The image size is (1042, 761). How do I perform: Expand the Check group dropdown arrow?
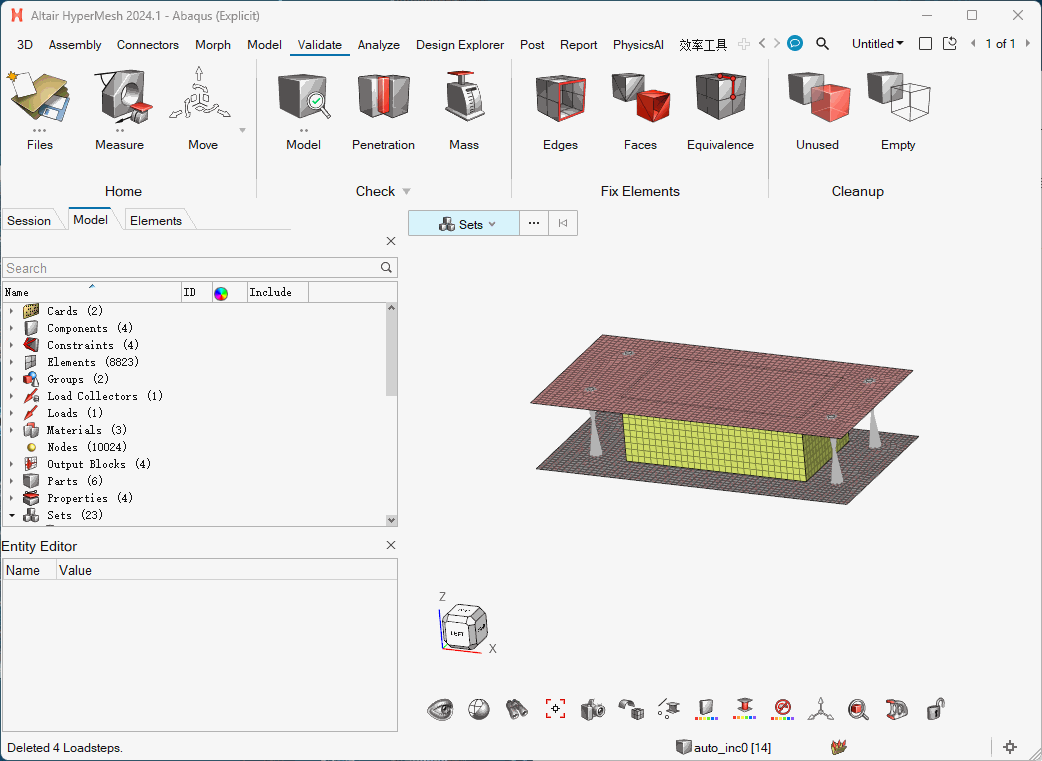tap(407, 192)
